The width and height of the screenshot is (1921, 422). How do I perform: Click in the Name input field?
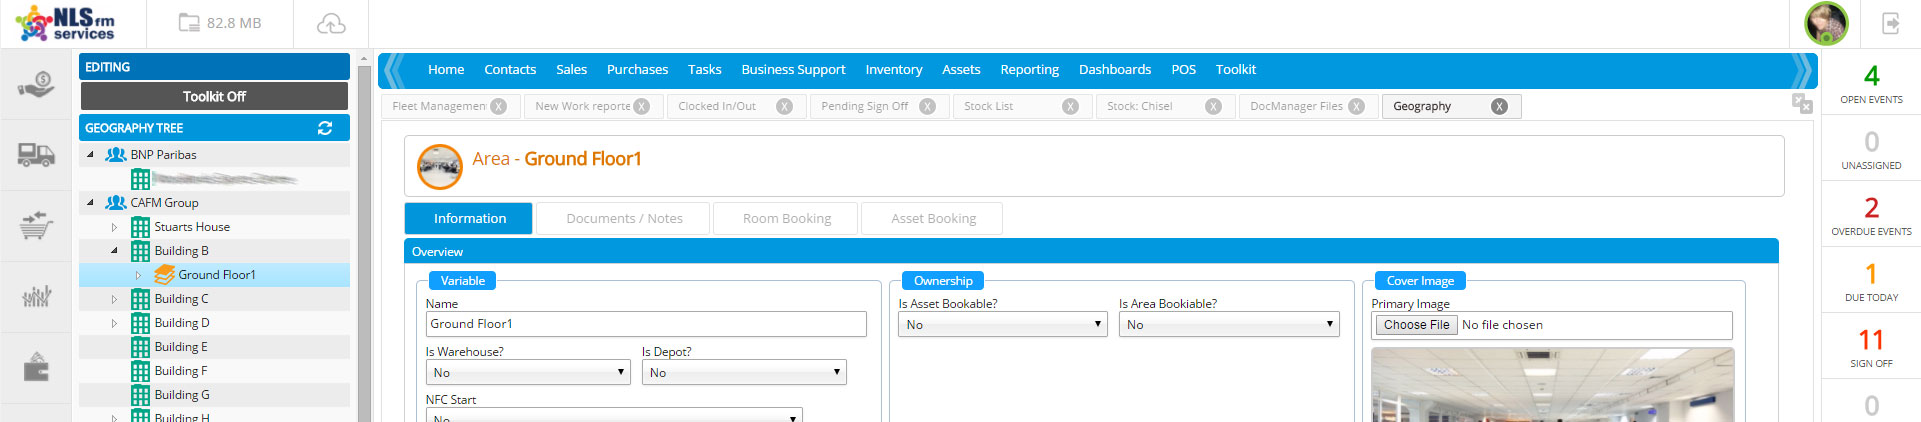645,324
